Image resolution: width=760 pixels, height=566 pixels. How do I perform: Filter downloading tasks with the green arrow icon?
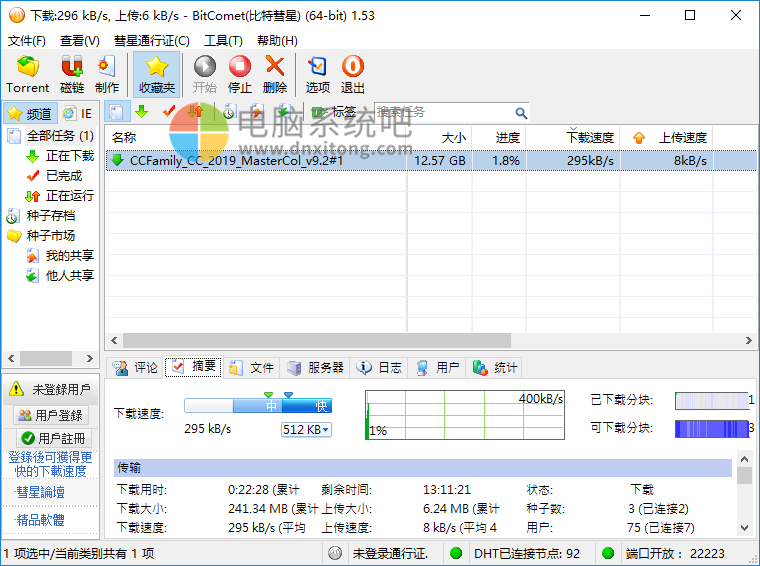click(x=142, y=112)
